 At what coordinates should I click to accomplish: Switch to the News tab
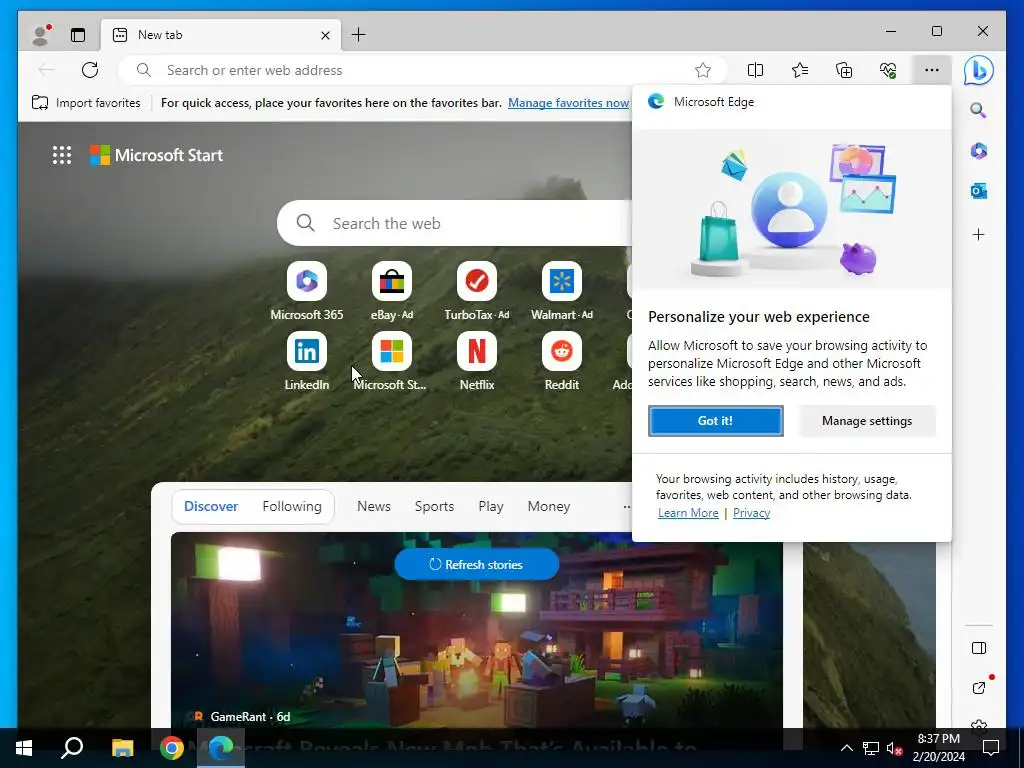click(x=374, y=506)
